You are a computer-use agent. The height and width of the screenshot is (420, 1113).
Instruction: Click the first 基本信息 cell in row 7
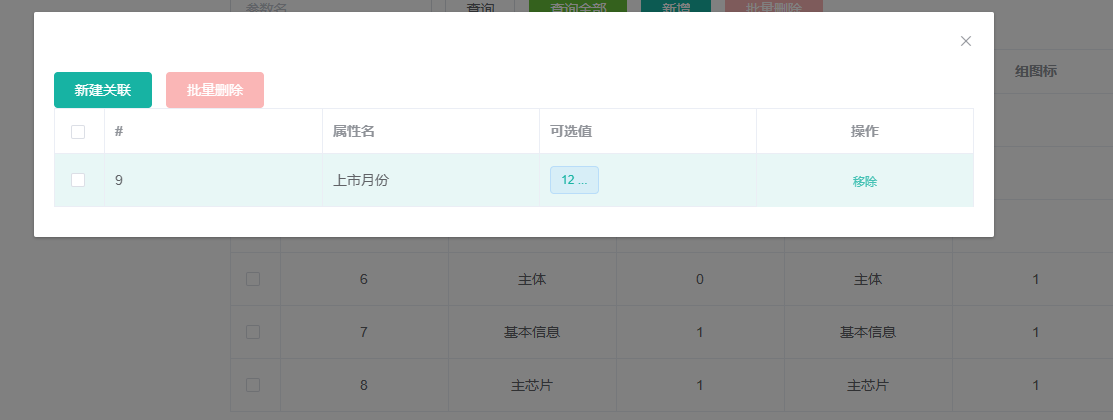tap(532, 332)
